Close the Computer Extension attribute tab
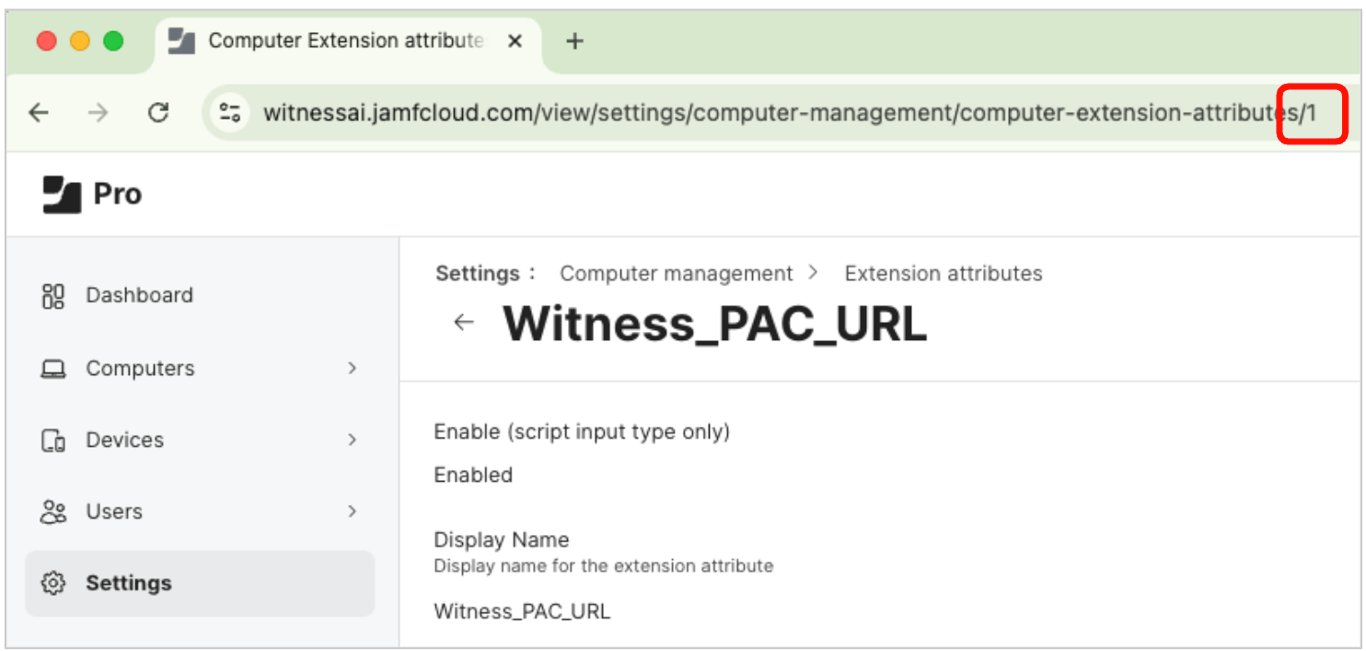The image size is (1366, 651). pyautogui.click(x=515, y=41)
